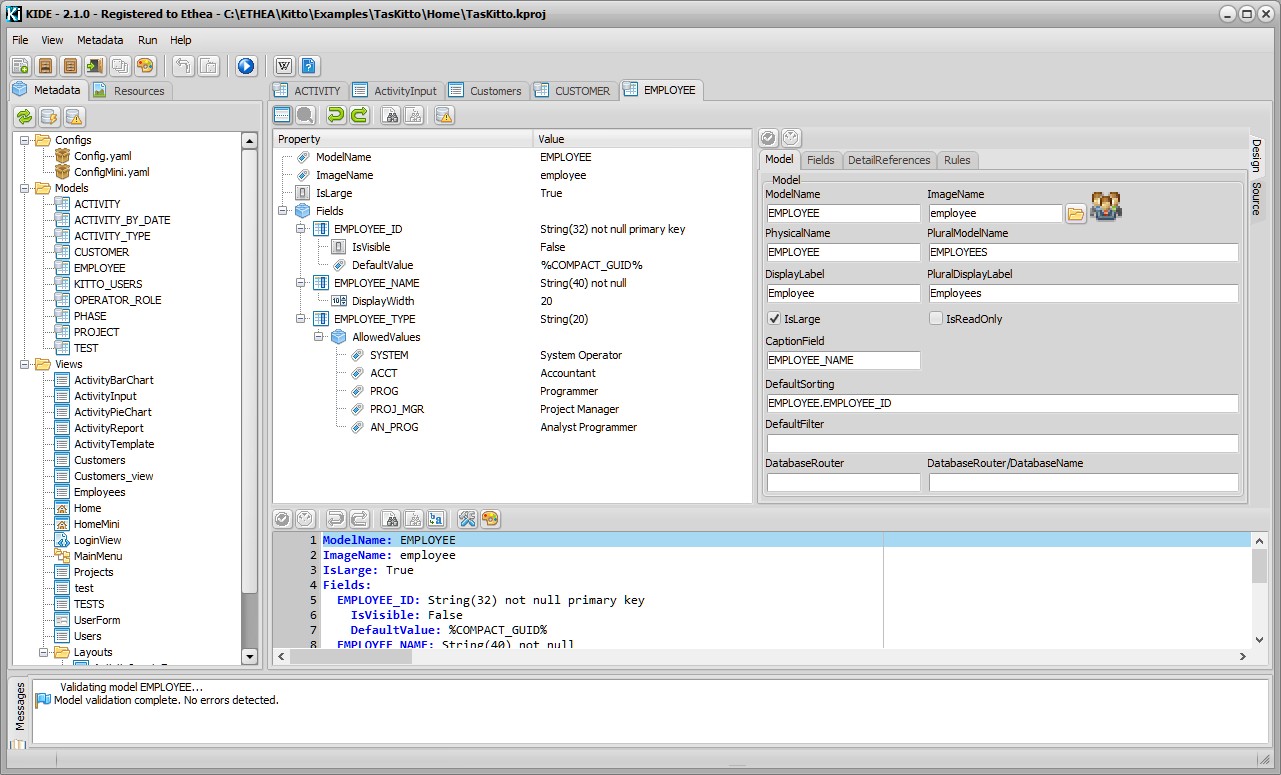This screenshot has height=775, width=1281.
Task: Open the Metadata menu
Action: click(100, 40)
